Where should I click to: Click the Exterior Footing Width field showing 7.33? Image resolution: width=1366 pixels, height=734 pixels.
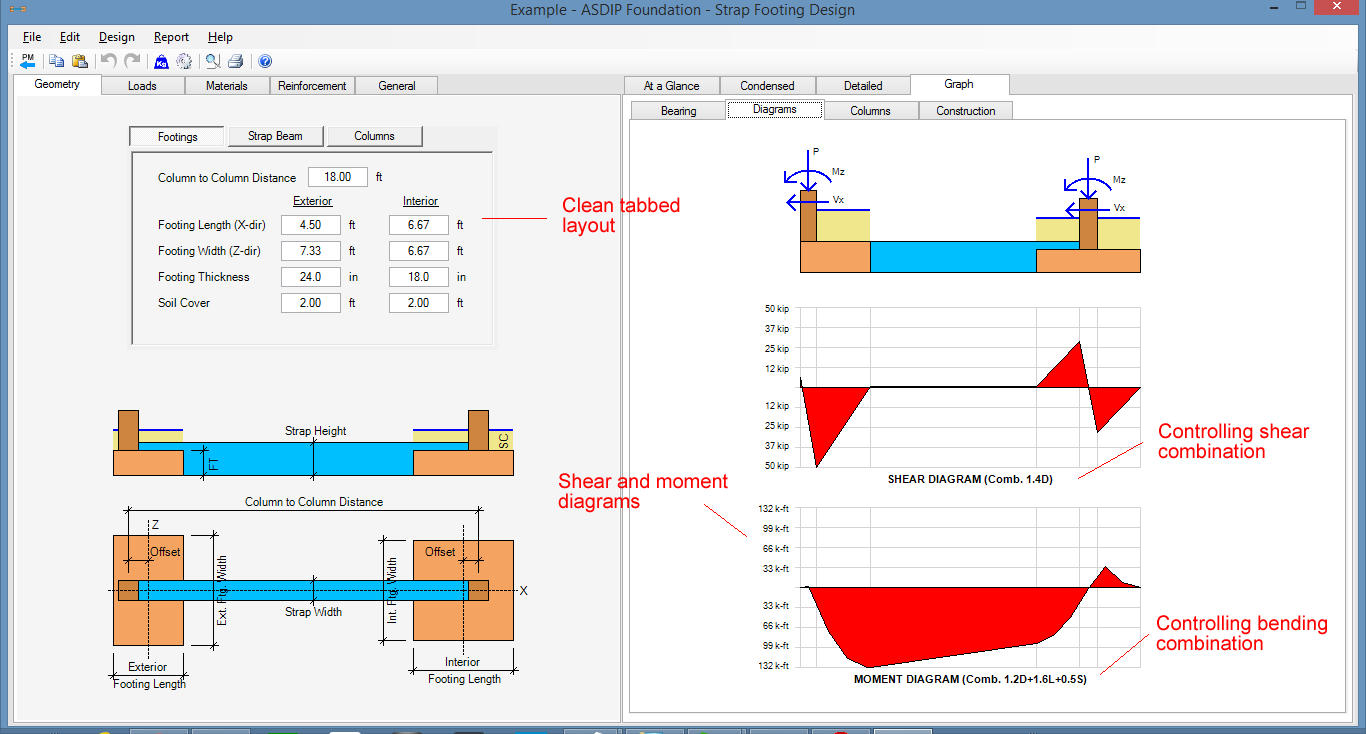(x=311, y=251)
